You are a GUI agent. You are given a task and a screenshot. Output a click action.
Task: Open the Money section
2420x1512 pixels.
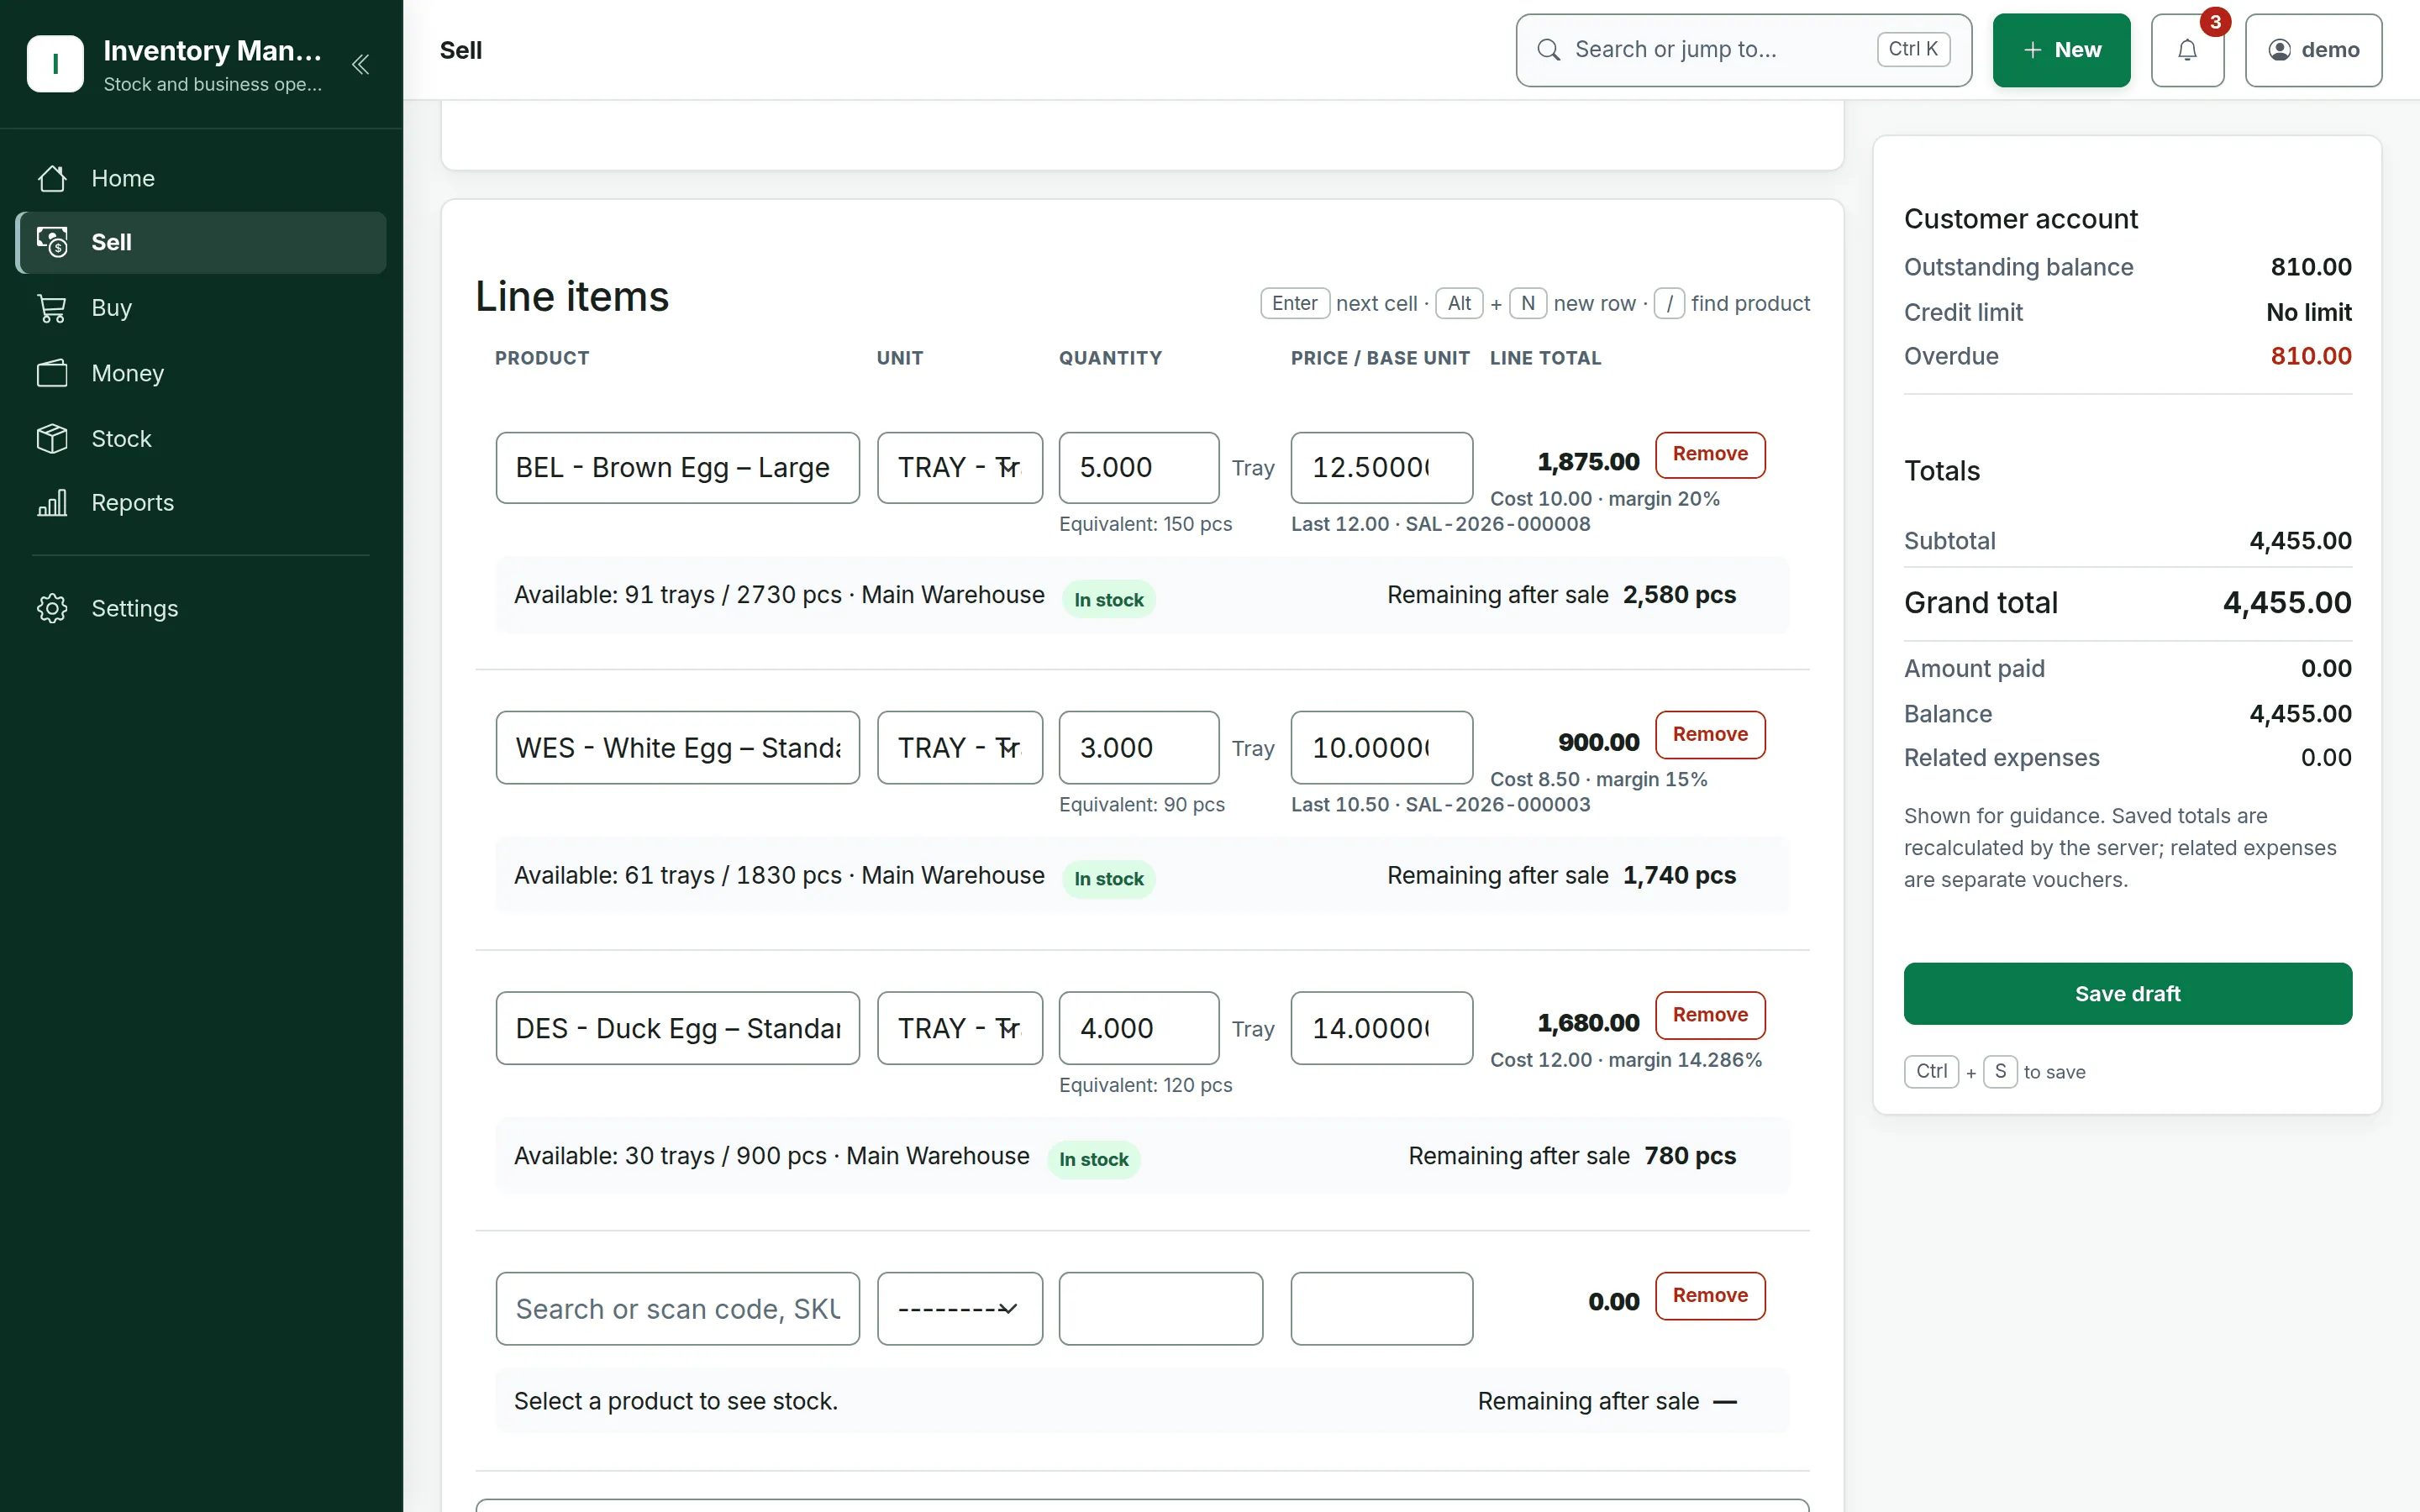(201, 373)
